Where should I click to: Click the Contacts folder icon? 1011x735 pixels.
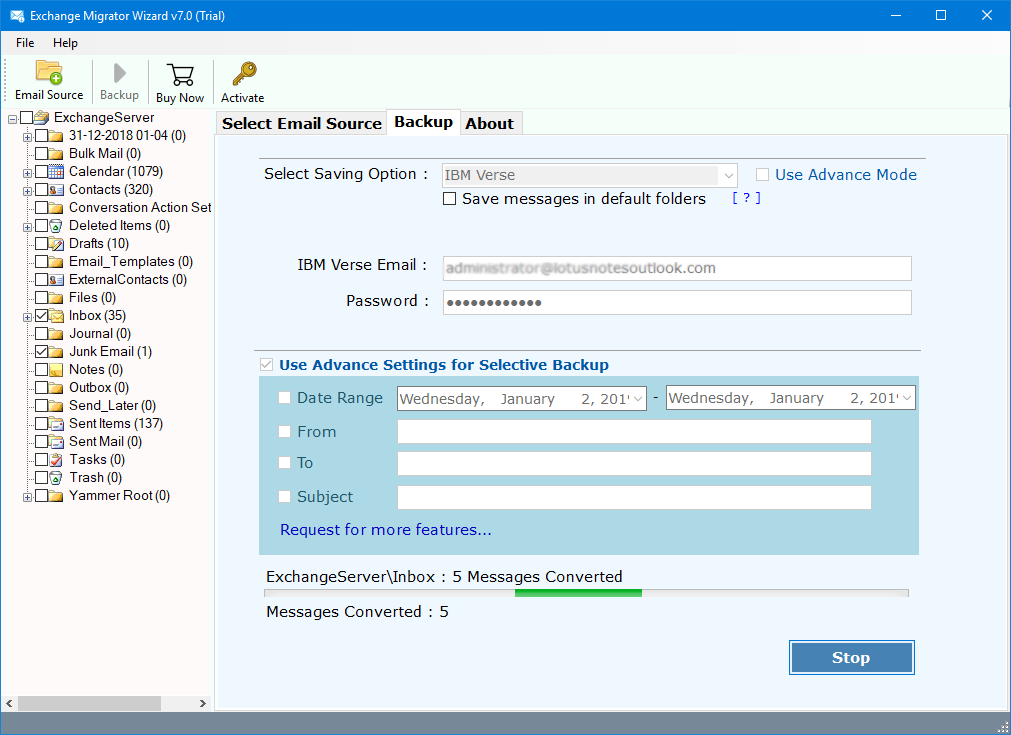57,190
